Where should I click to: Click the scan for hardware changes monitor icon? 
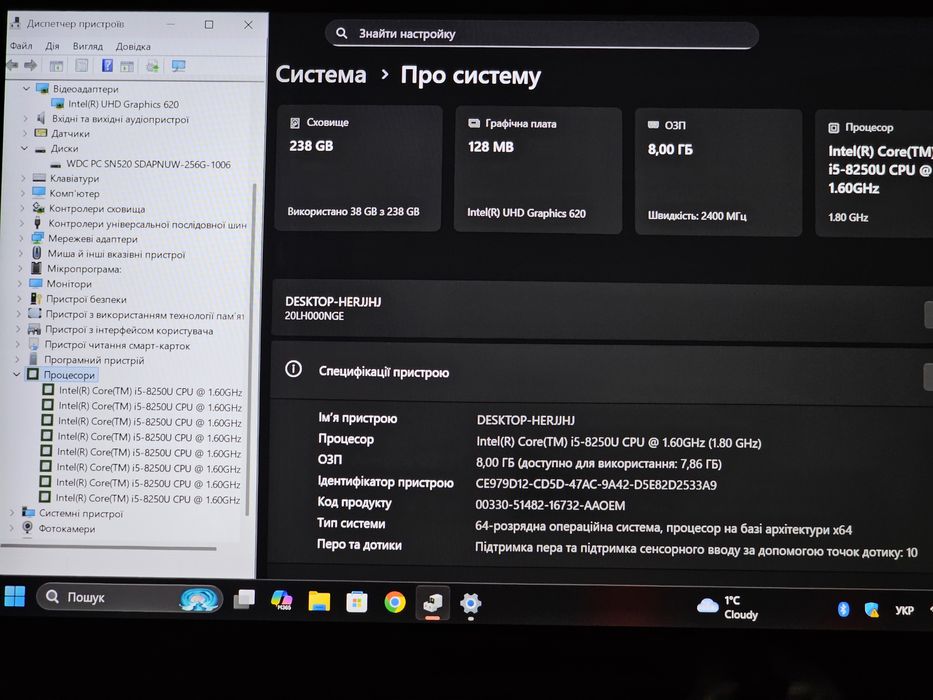click(179, 66)
